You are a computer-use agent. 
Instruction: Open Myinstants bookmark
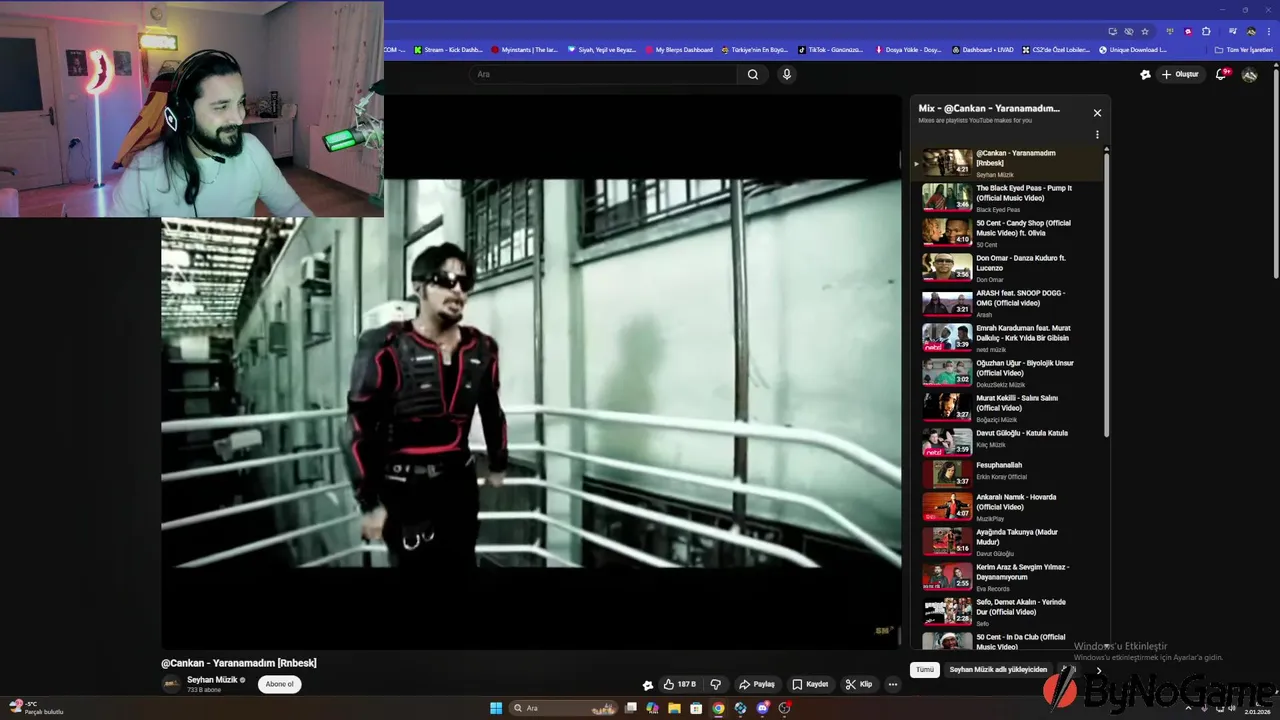tap(525, 49)
